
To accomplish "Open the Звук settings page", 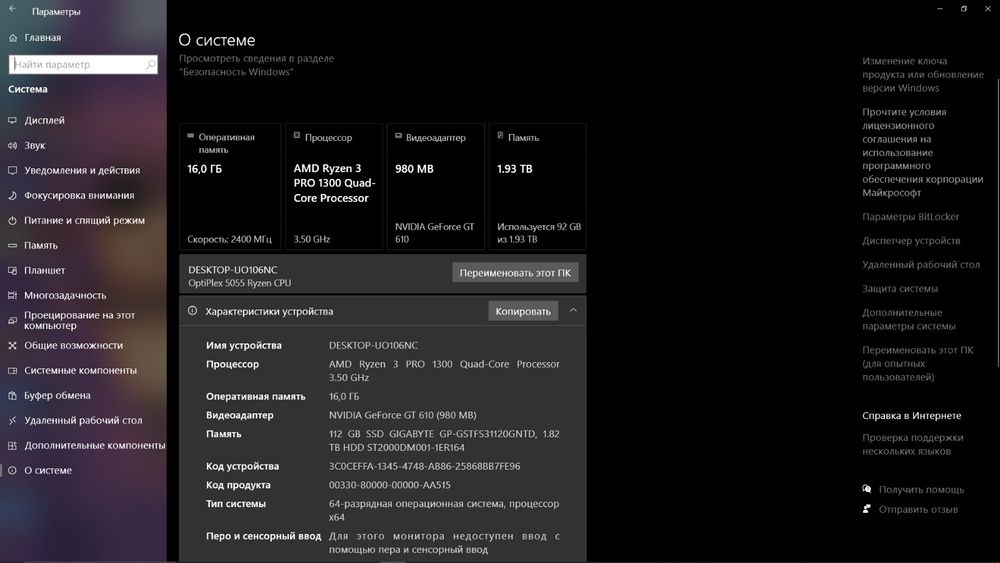I will pyautogui.click(x=34, y=145).
